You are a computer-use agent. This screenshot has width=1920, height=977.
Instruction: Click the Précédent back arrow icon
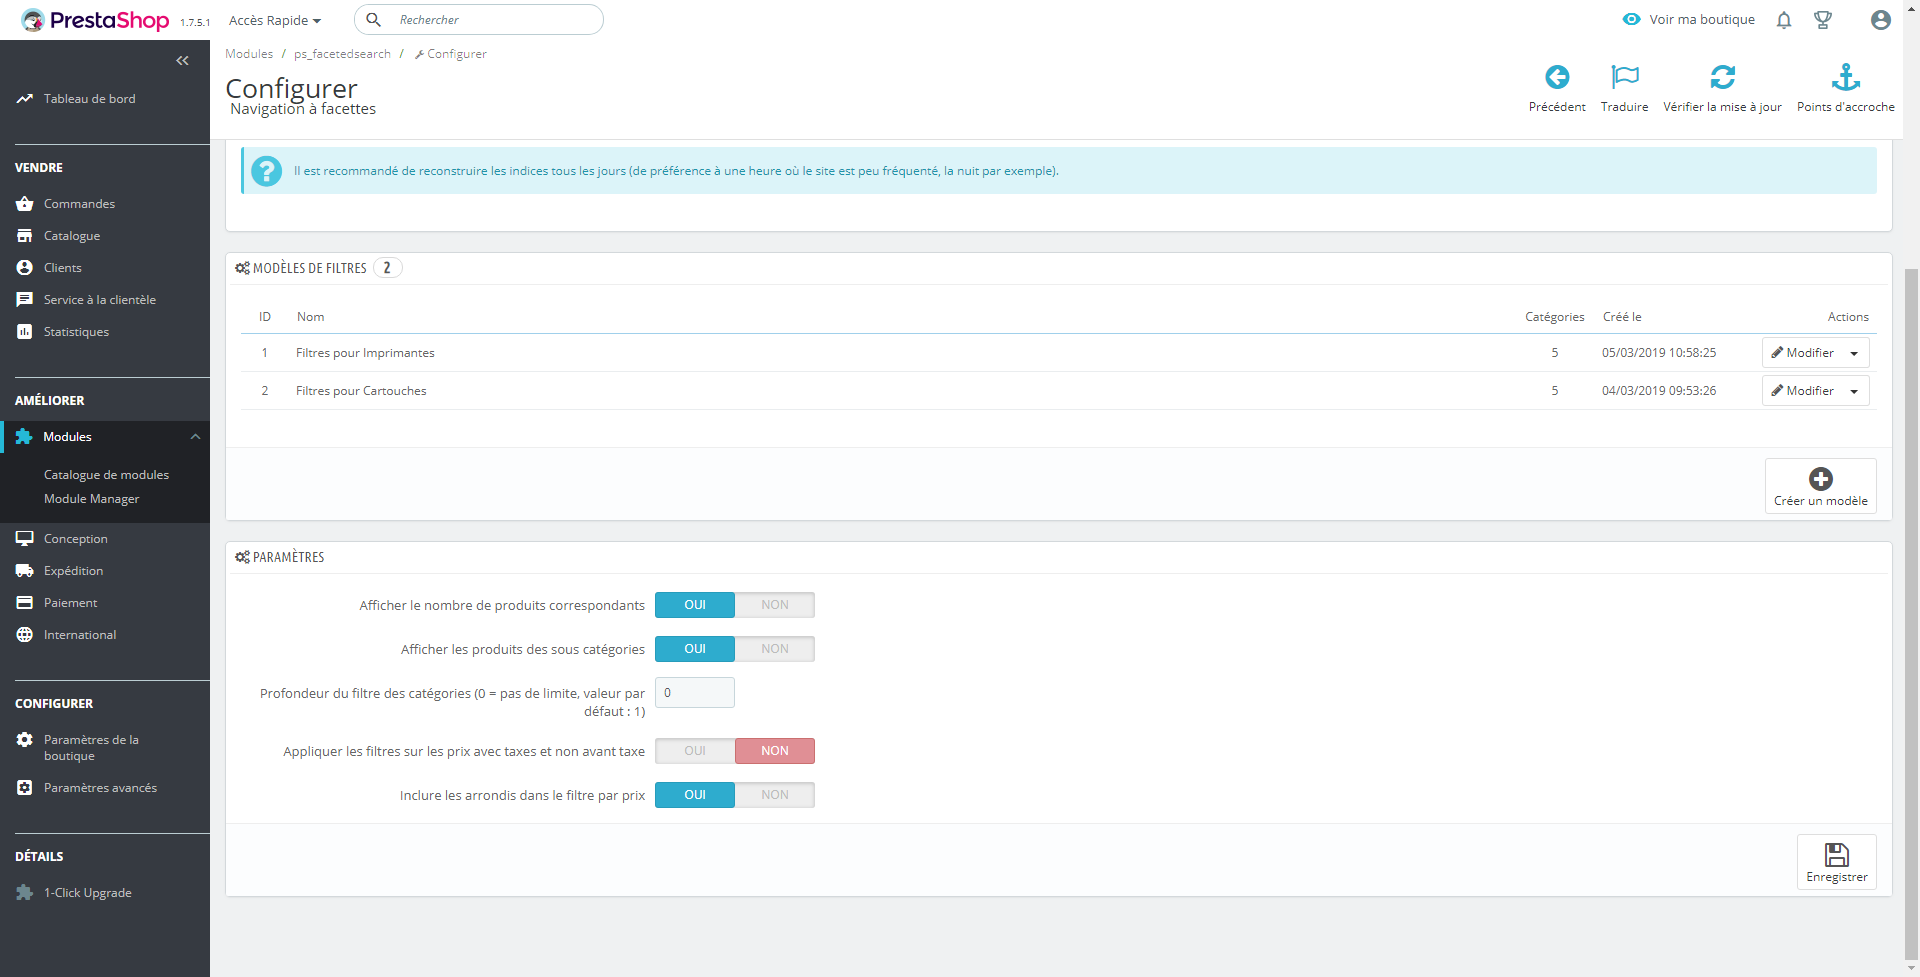coord(1557,77)
